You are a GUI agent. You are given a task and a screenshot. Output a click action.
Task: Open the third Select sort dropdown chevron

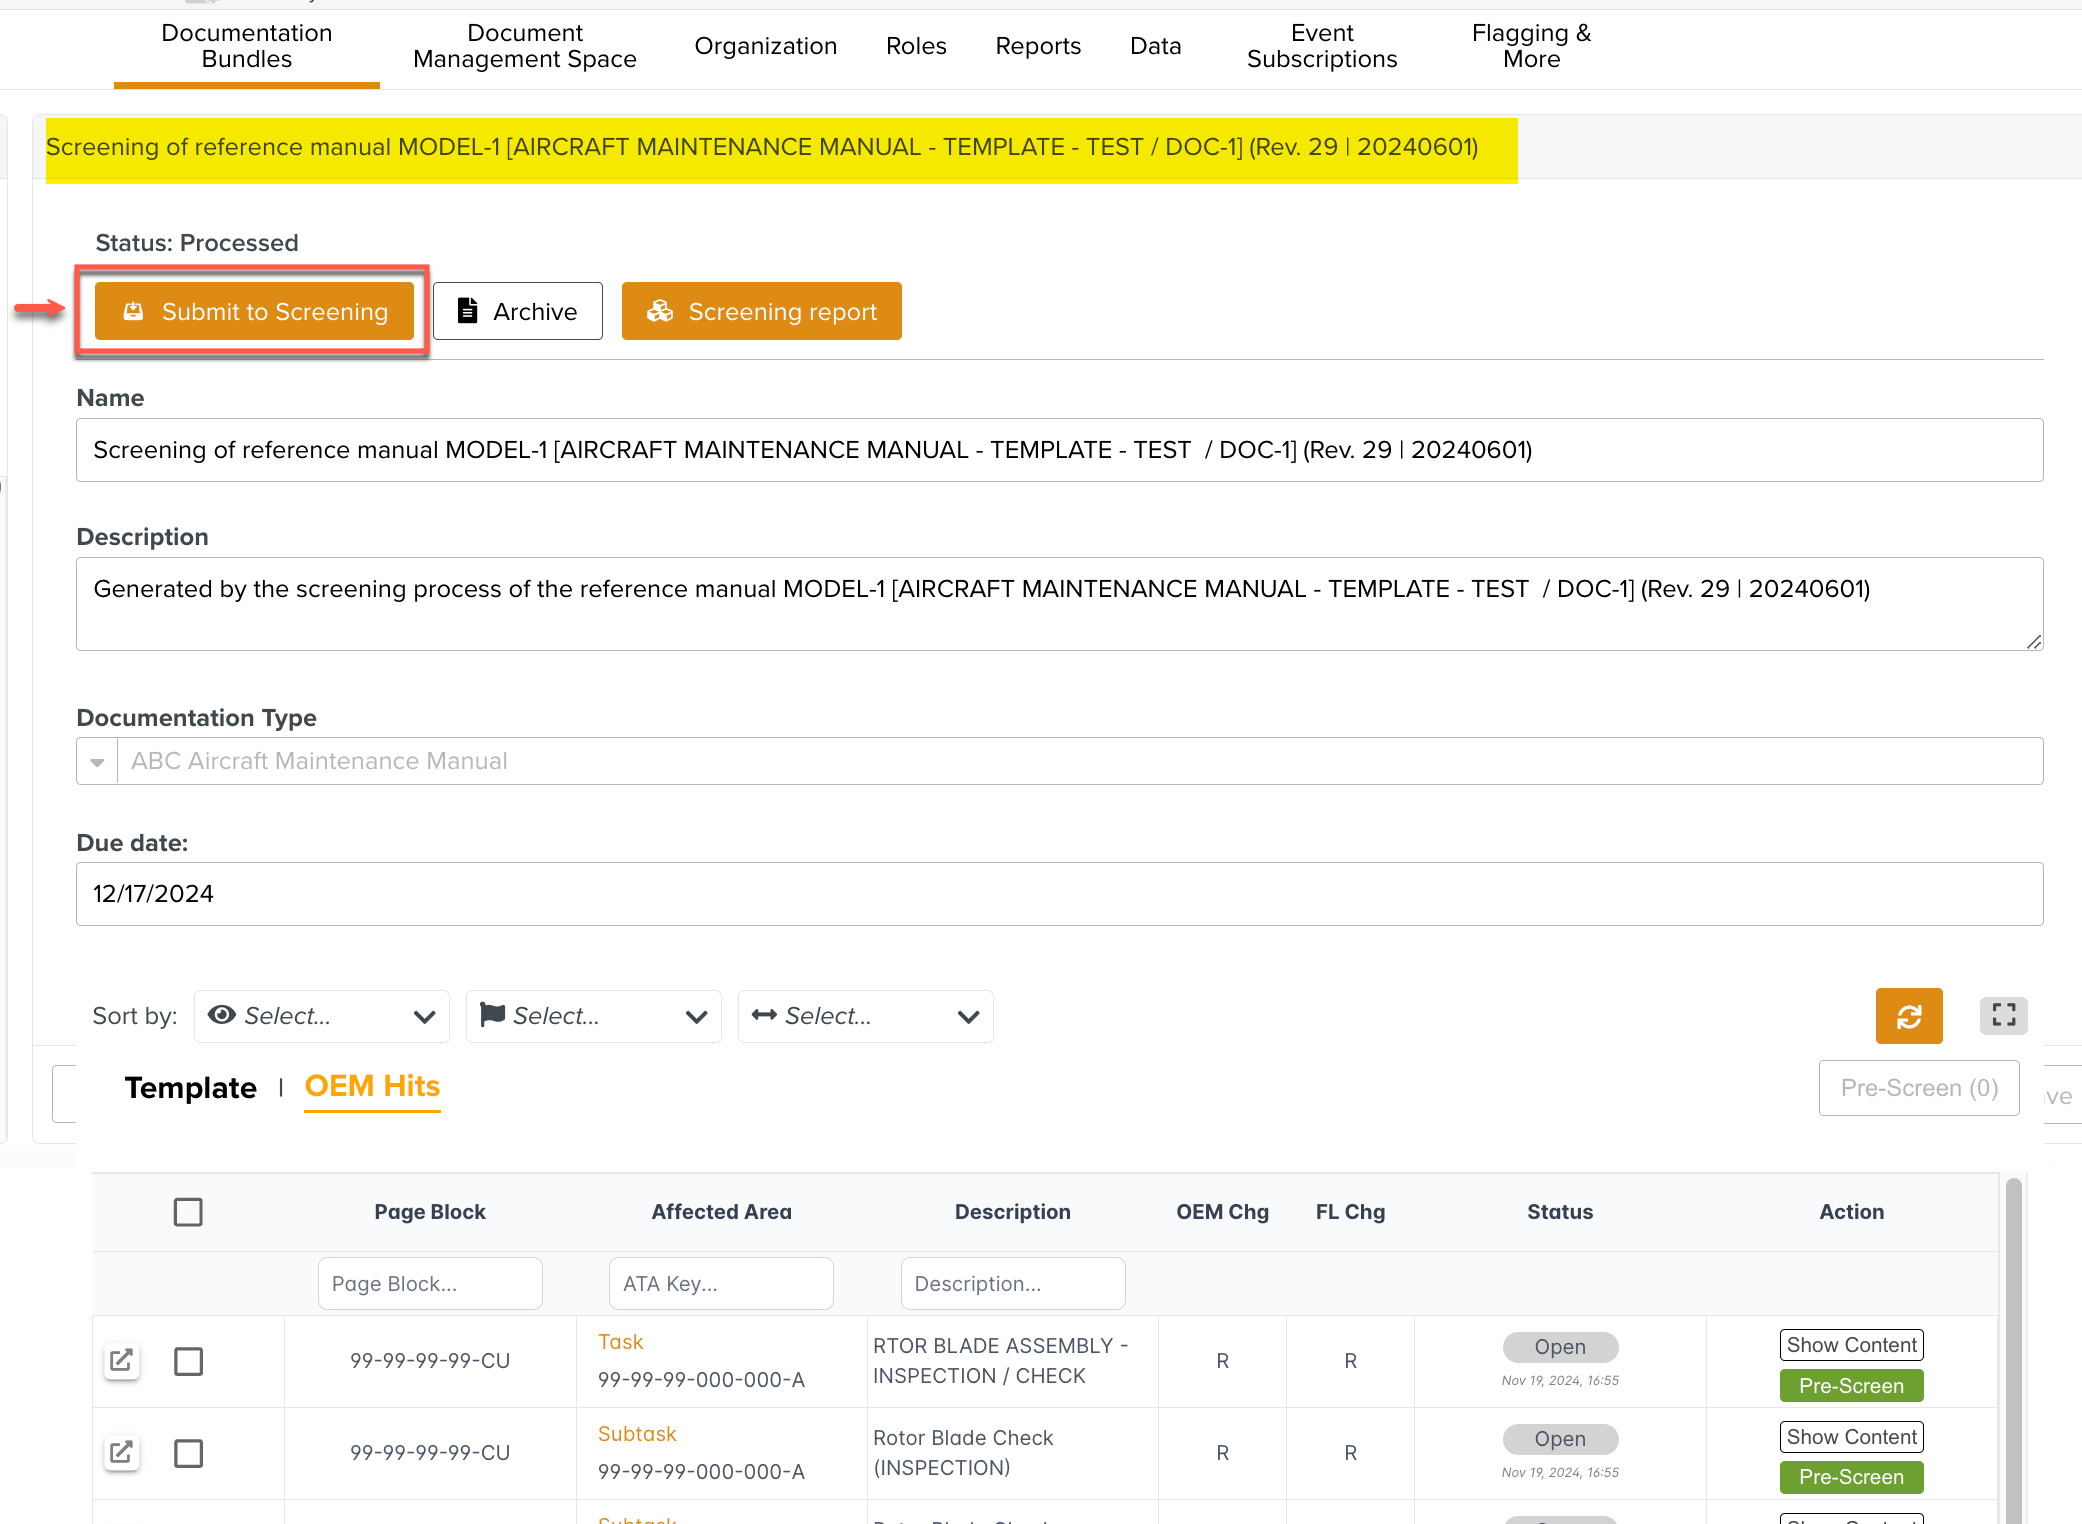tap(967, 1017)
